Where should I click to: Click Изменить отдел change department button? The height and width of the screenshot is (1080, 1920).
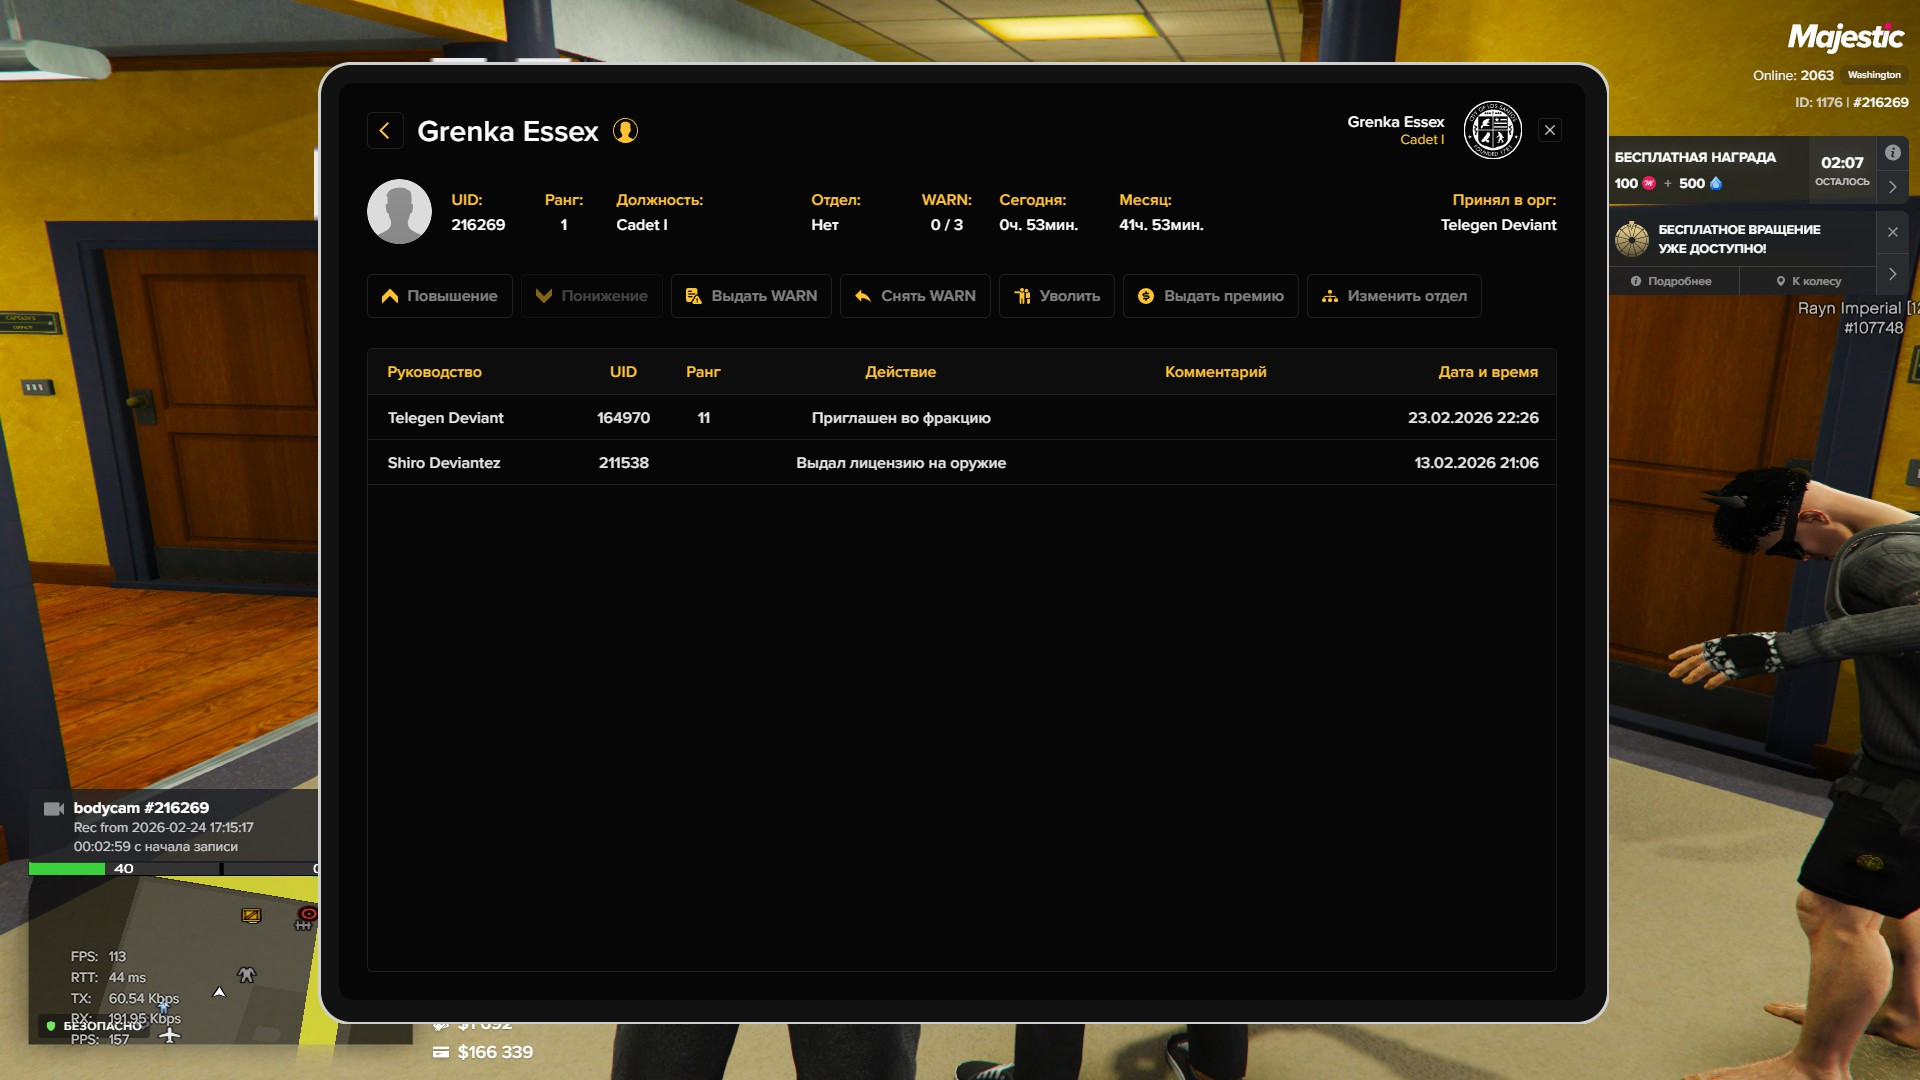(x=1393, y=296)
